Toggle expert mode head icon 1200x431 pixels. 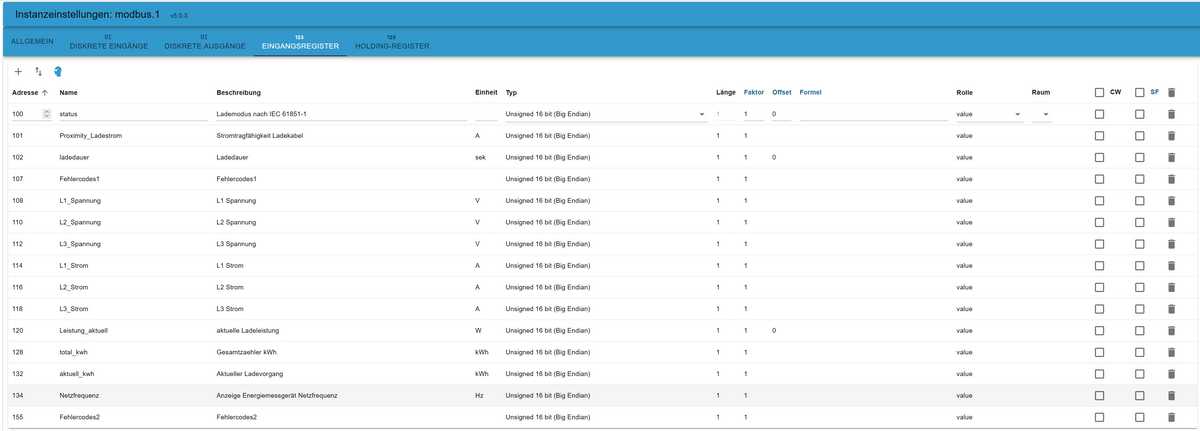[x=58, y=72]
